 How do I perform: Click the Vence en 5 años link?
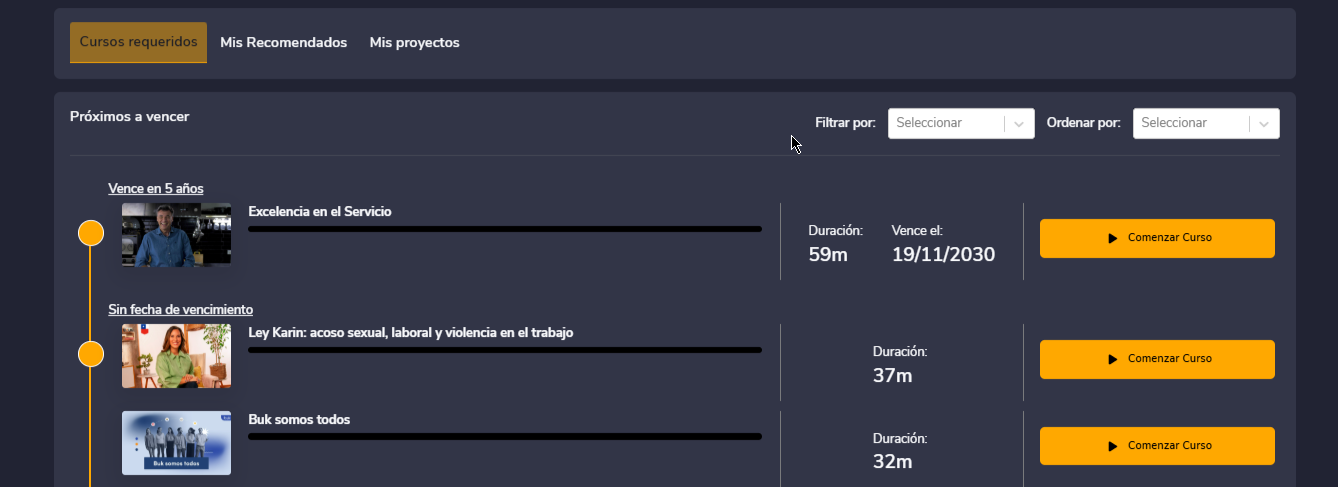click(156, 189)
